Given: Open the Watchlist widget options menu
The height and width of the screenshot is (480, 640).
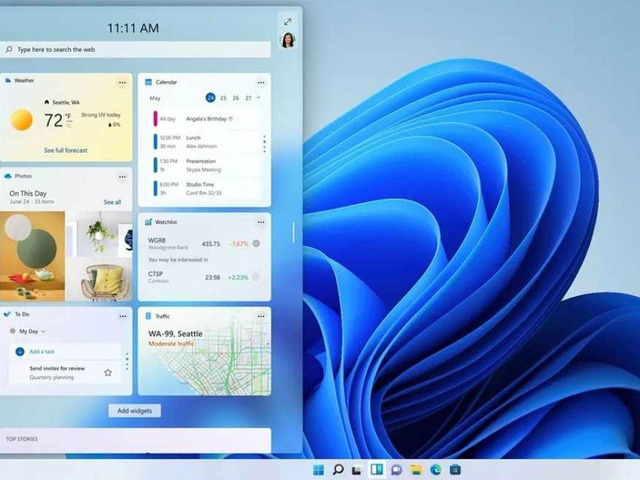Looking at the screenshot, I should pyautogui.click(x=260, y=222).
